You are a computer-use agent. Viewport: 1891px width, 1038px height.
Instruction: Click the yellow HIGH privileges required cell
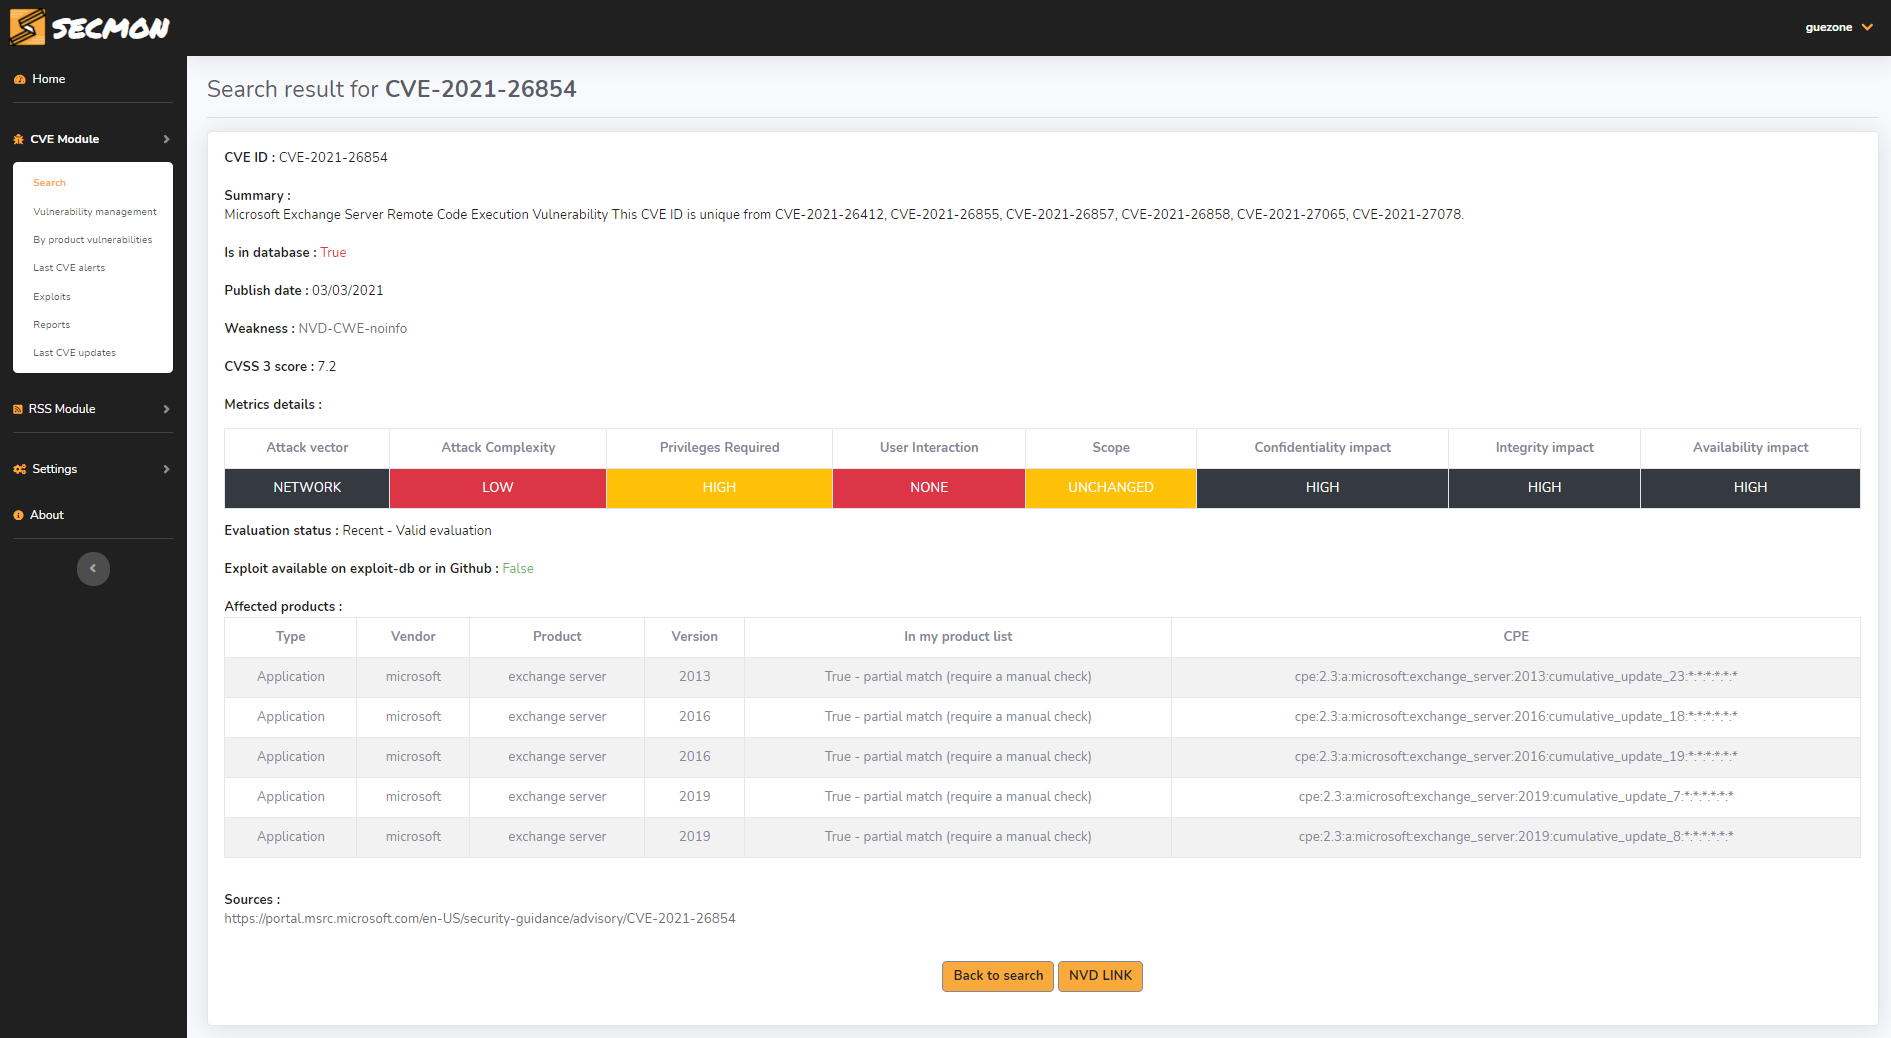719,488
